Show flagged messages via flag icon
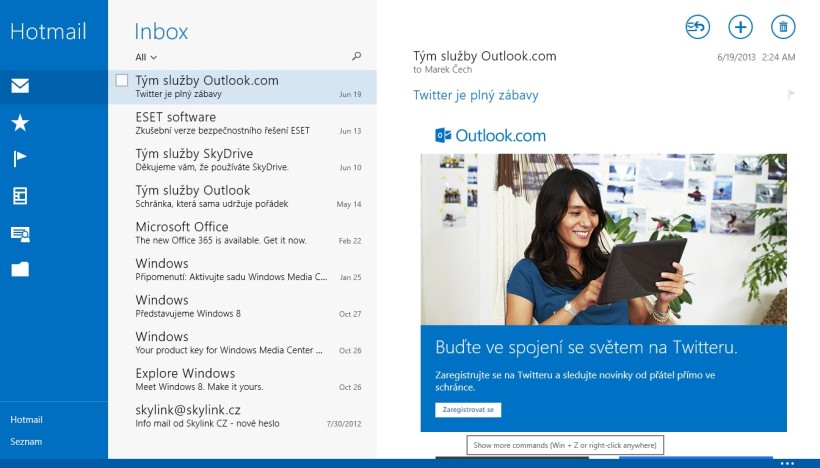The height and width of the screenshot is (468, 820). (20, 158)
